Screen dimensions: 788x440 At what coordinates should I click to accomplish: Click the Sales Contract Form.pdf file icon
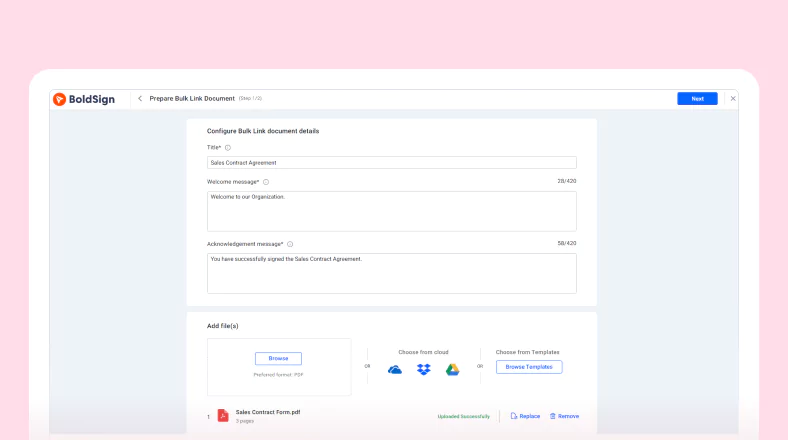pyautogui.click(x=223, y=415)
